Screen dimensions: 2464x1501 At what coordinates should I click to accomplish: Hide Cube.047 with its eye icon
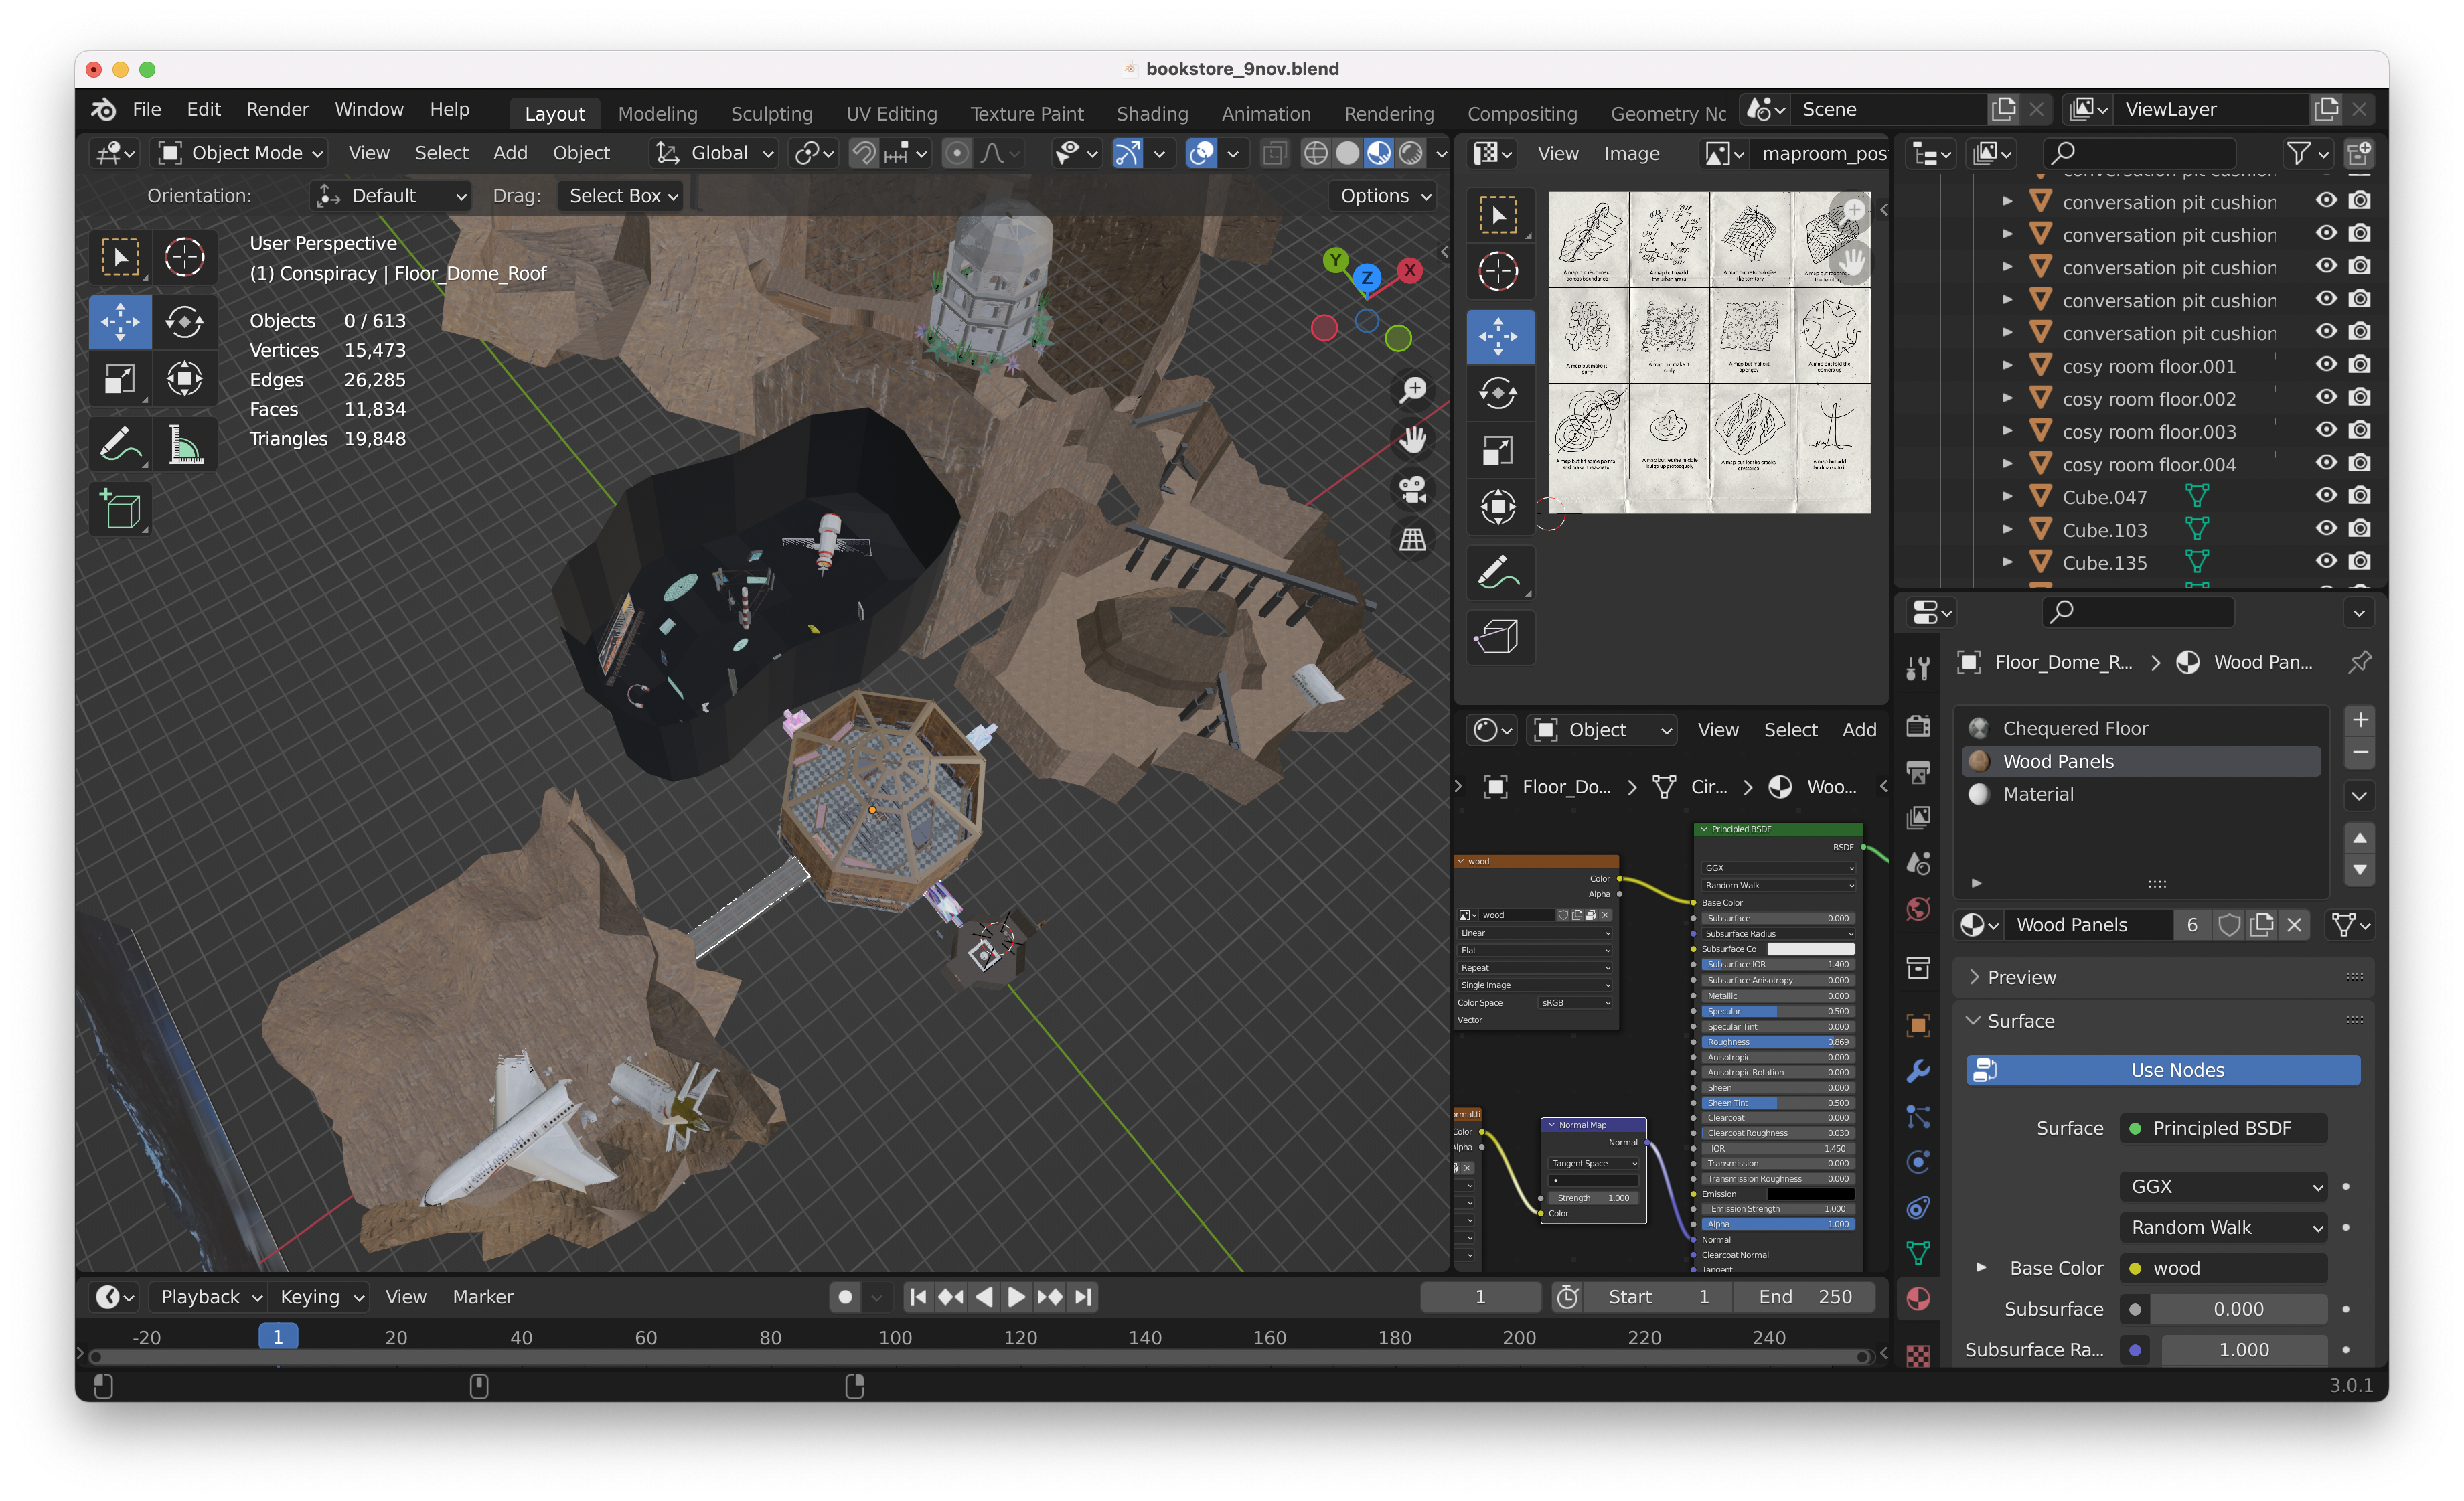[2326, 496]
